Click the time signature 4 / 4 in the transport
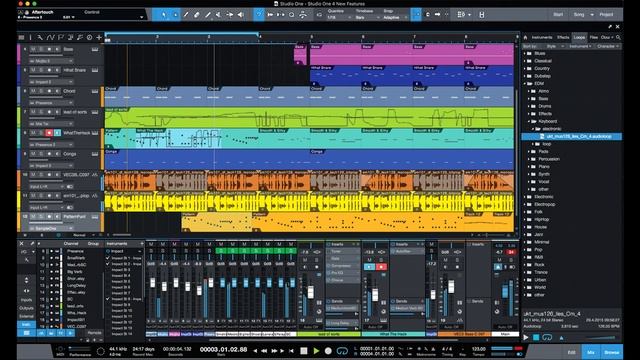 click(447, 349)
